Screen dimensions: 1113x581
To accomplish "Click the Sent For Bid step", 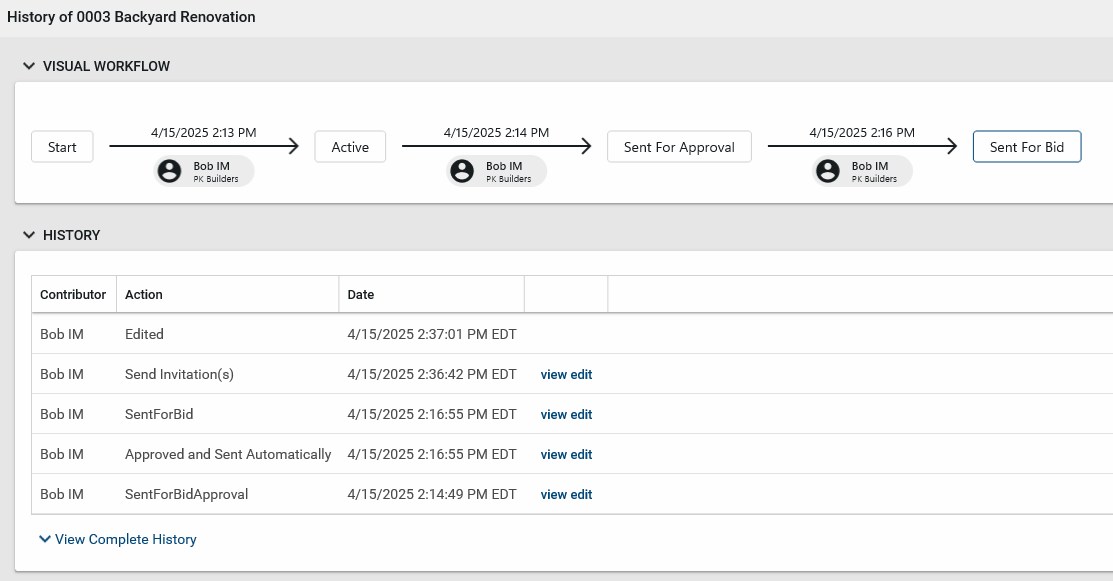I will pyautogui.click(x=1026, y=147).
